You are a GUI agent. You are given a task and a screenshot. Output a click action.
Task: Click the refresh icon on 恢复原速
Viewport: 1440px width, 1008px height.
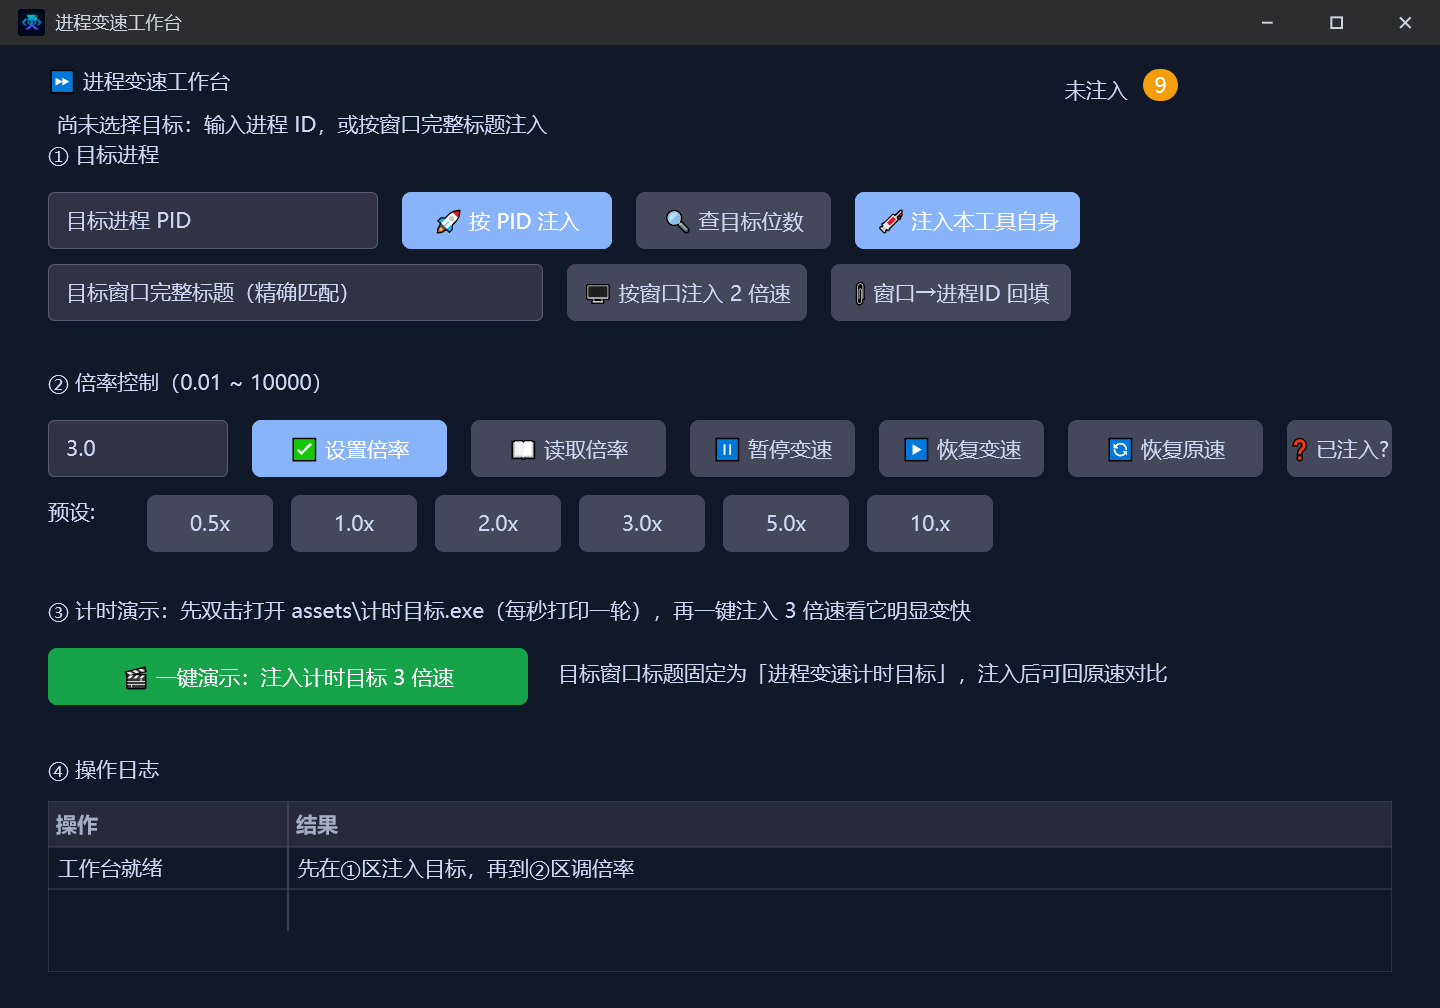(1120, 449)
